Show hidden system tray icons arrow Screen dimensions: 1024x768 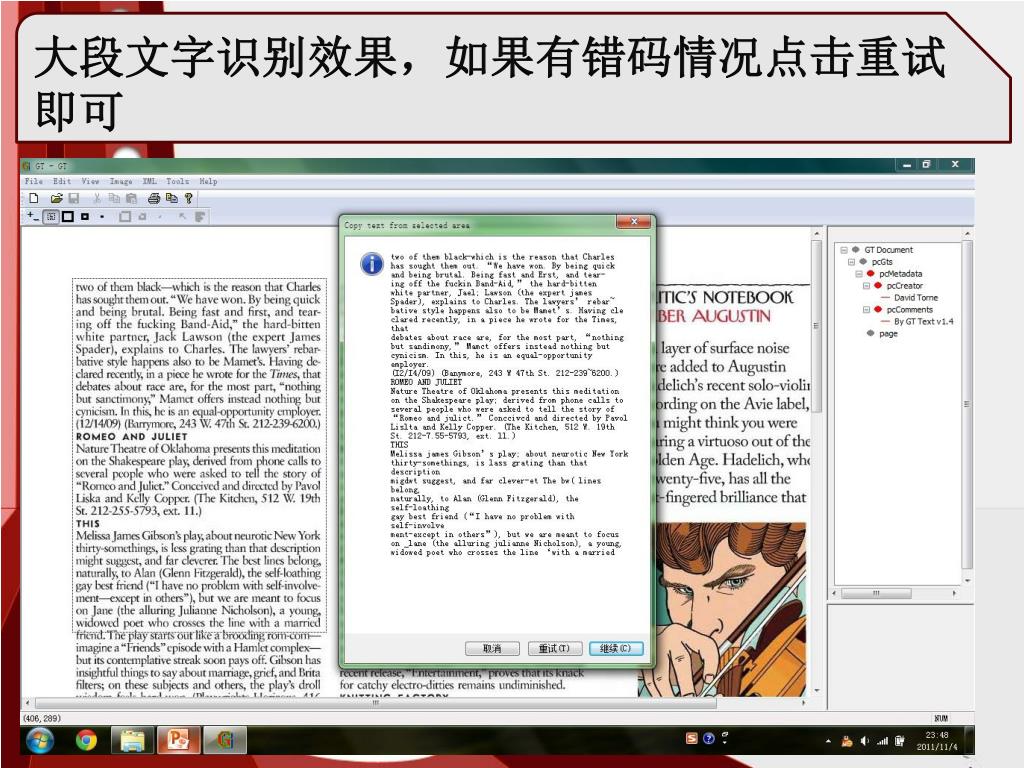(828, 741)
